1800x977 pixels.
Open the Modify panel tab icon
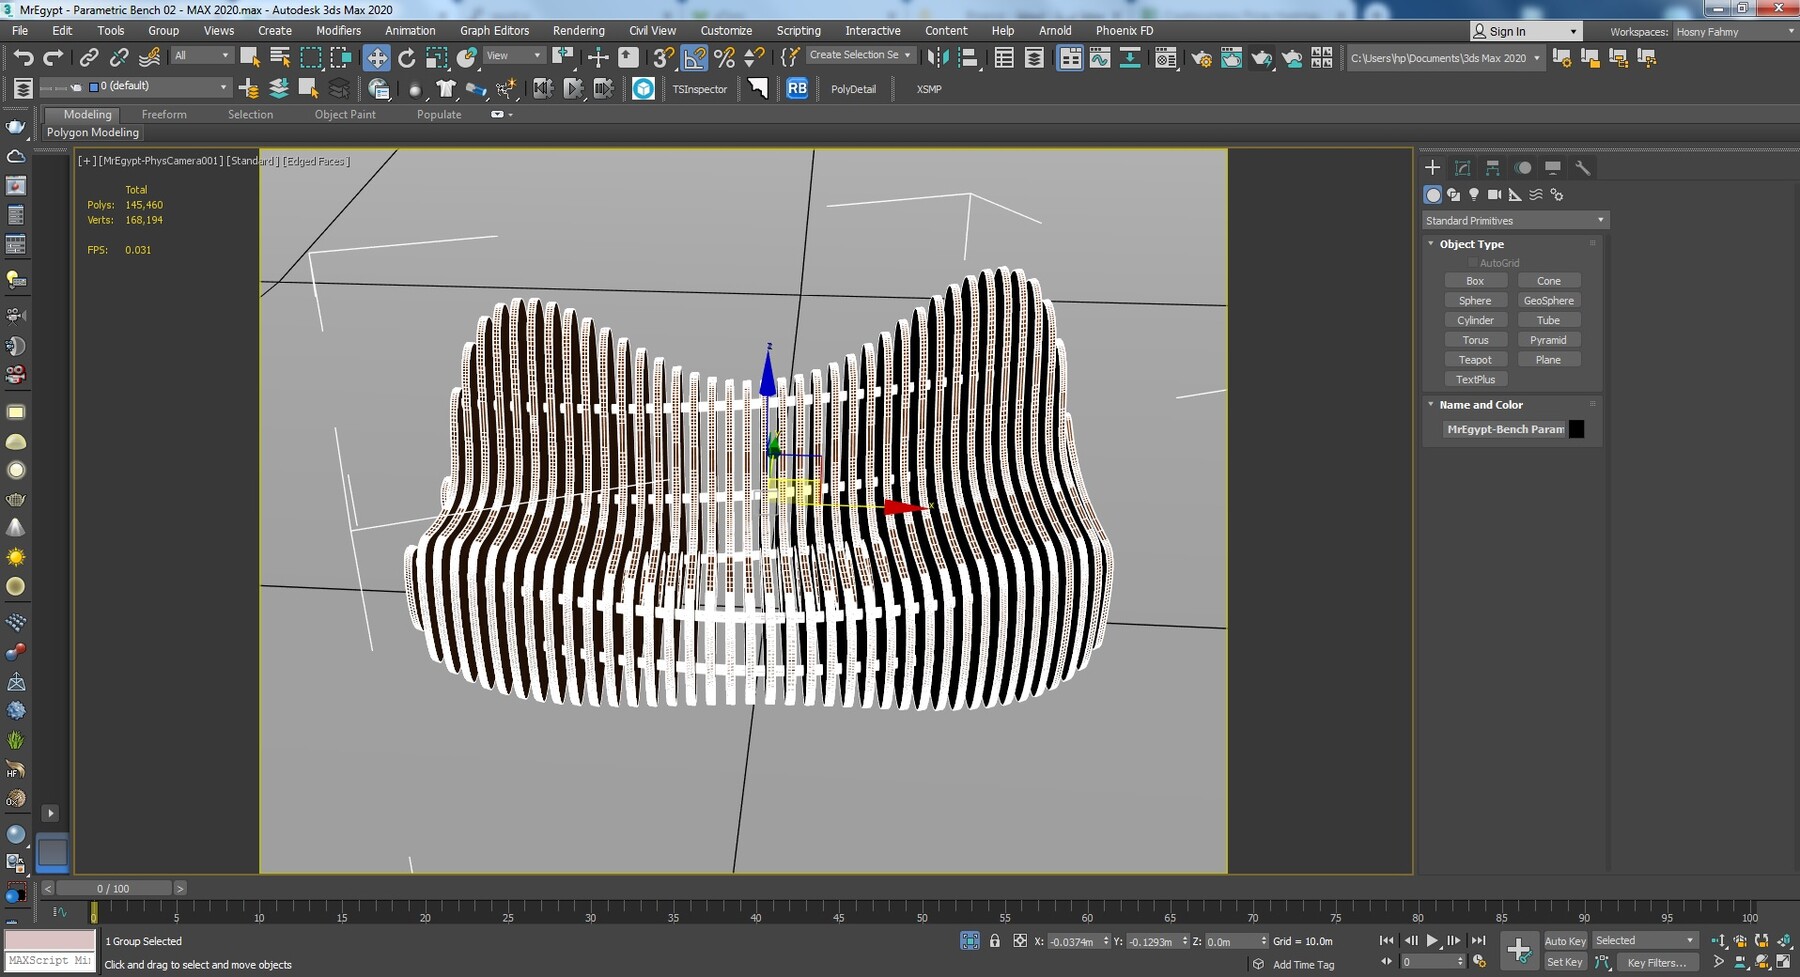tap(1462, 168)
